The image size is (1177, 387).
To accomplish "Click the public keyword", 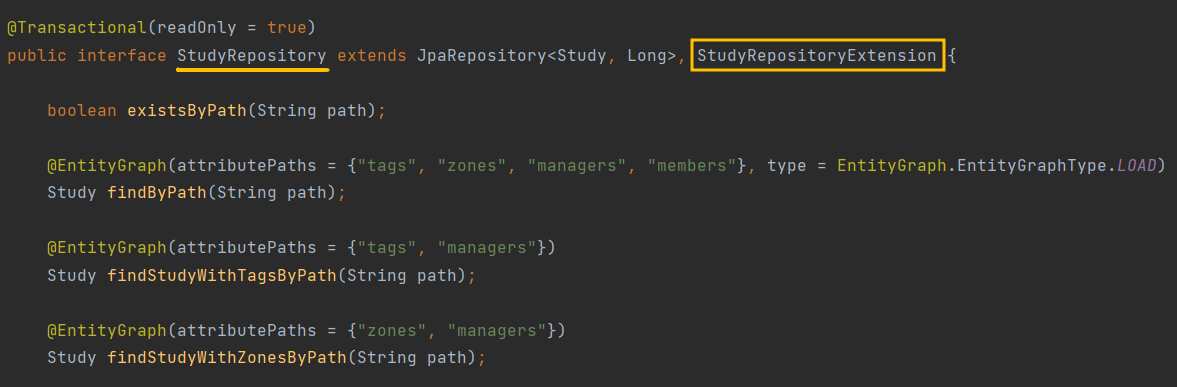I will click(37, 56).
